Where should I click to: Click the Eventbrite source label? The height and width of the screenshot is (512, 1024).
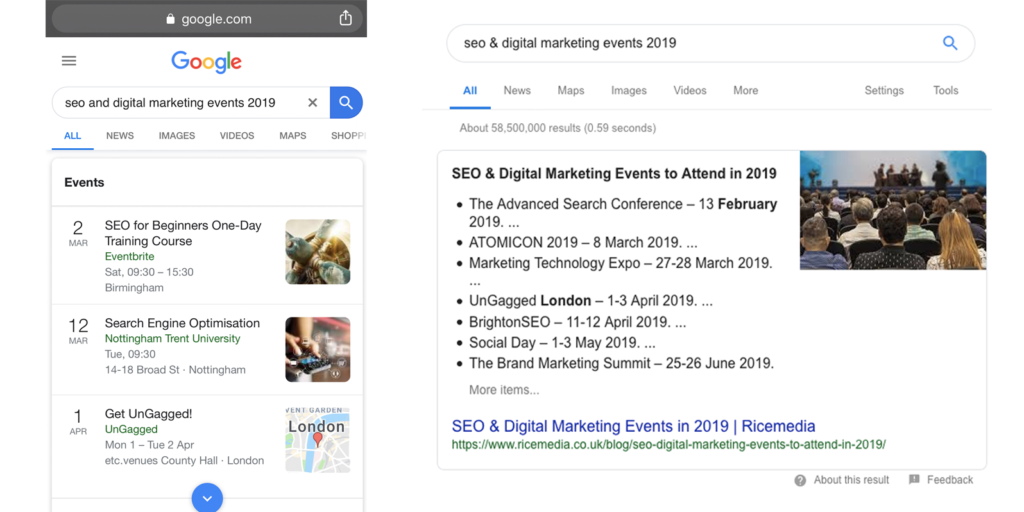click(128, 257)
